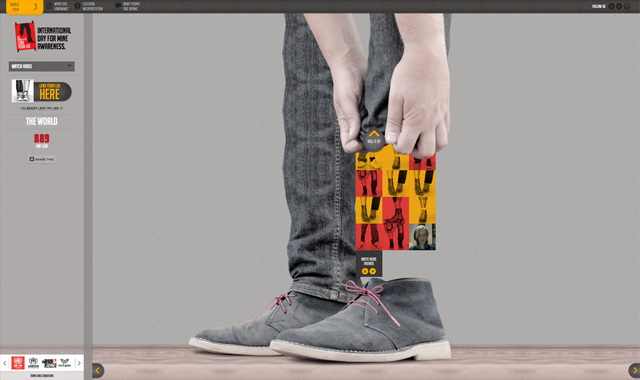Expand the Watch Video dropdown
The height and width of the screenshot is (380, 640).
click(42, 66)
